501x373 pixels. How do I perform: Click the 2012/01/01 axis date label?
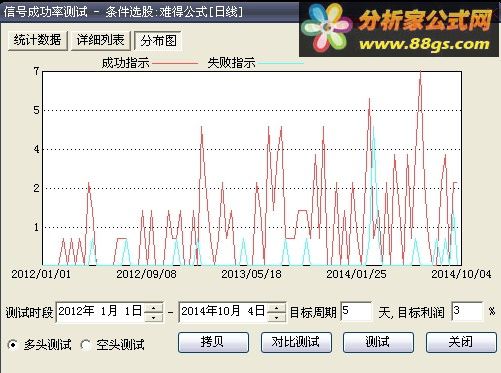pyautogui.click(x=41, y=274)
